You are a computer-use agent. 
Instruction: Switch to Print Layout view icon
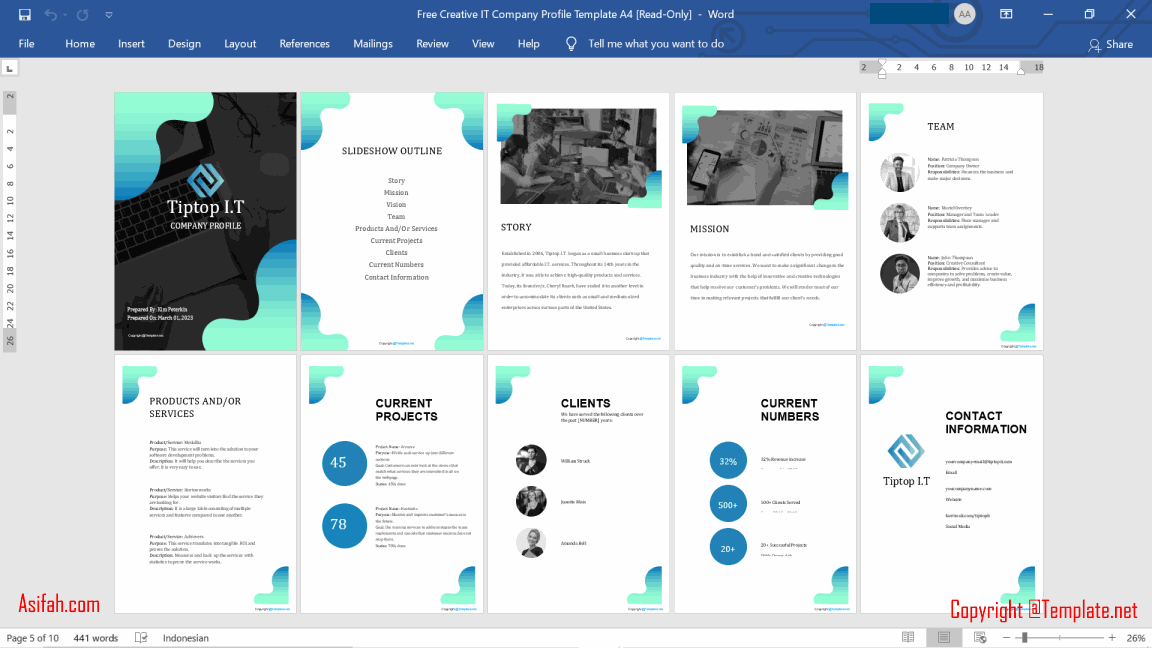944,638
